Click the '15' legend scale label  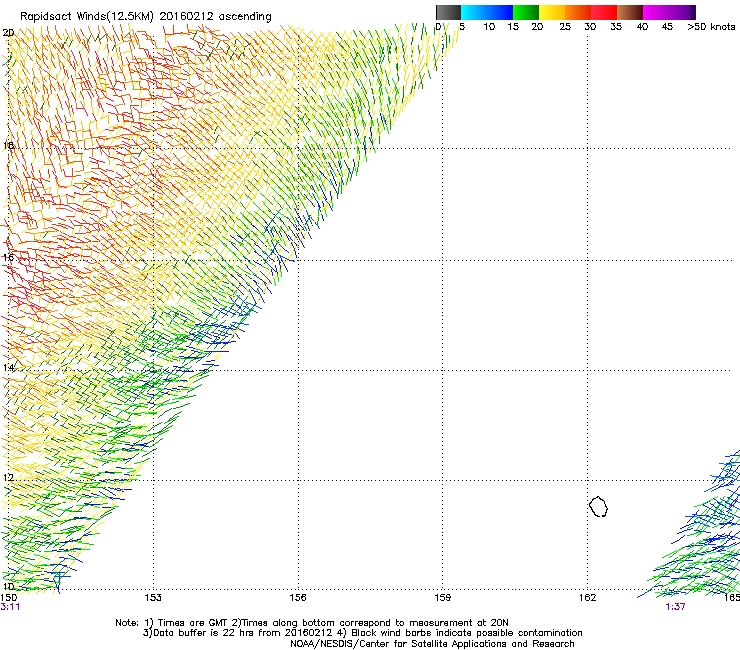coord(513,27)
